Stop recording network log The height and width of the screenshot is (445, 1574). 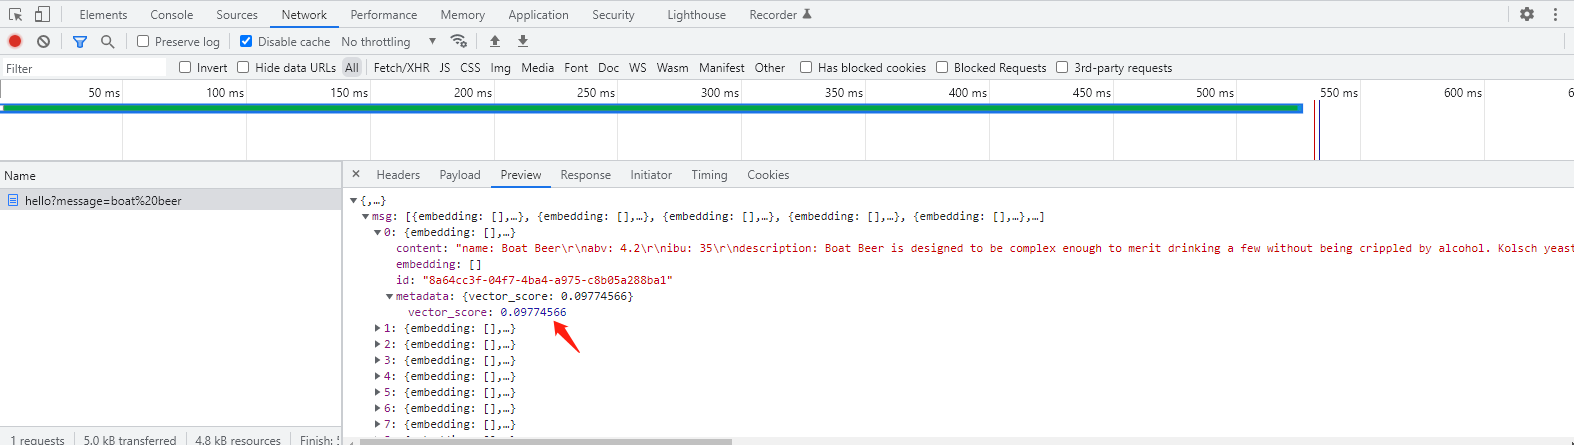(x=15, y=41)
